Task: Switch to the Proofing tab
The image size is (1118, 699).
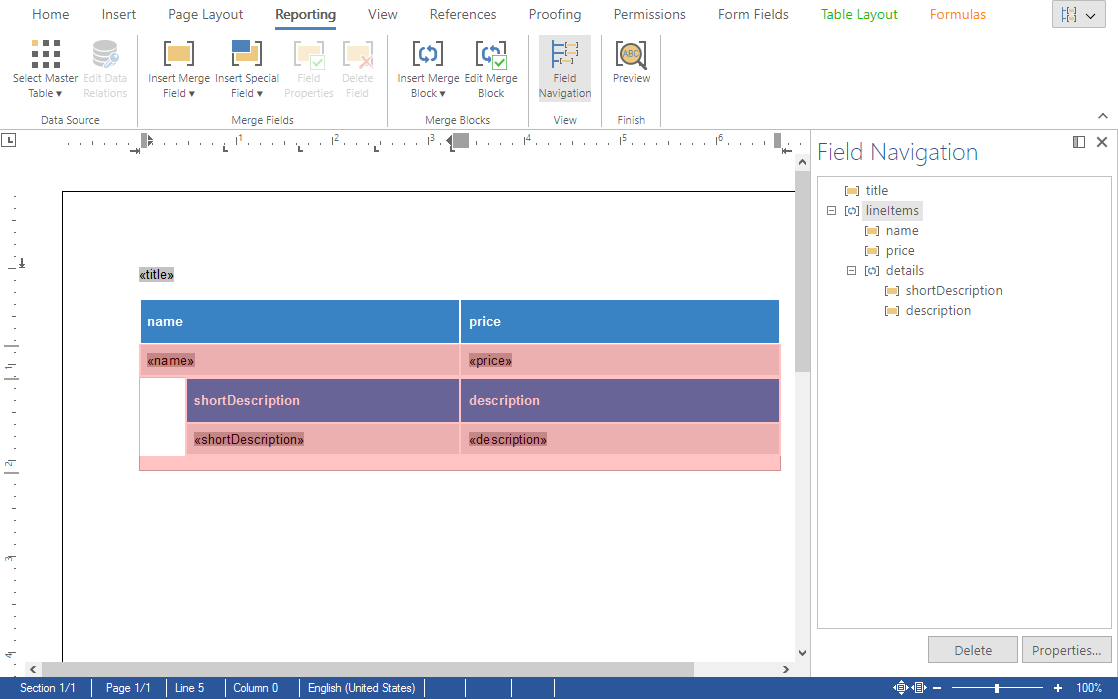Action: pos(555,14)
